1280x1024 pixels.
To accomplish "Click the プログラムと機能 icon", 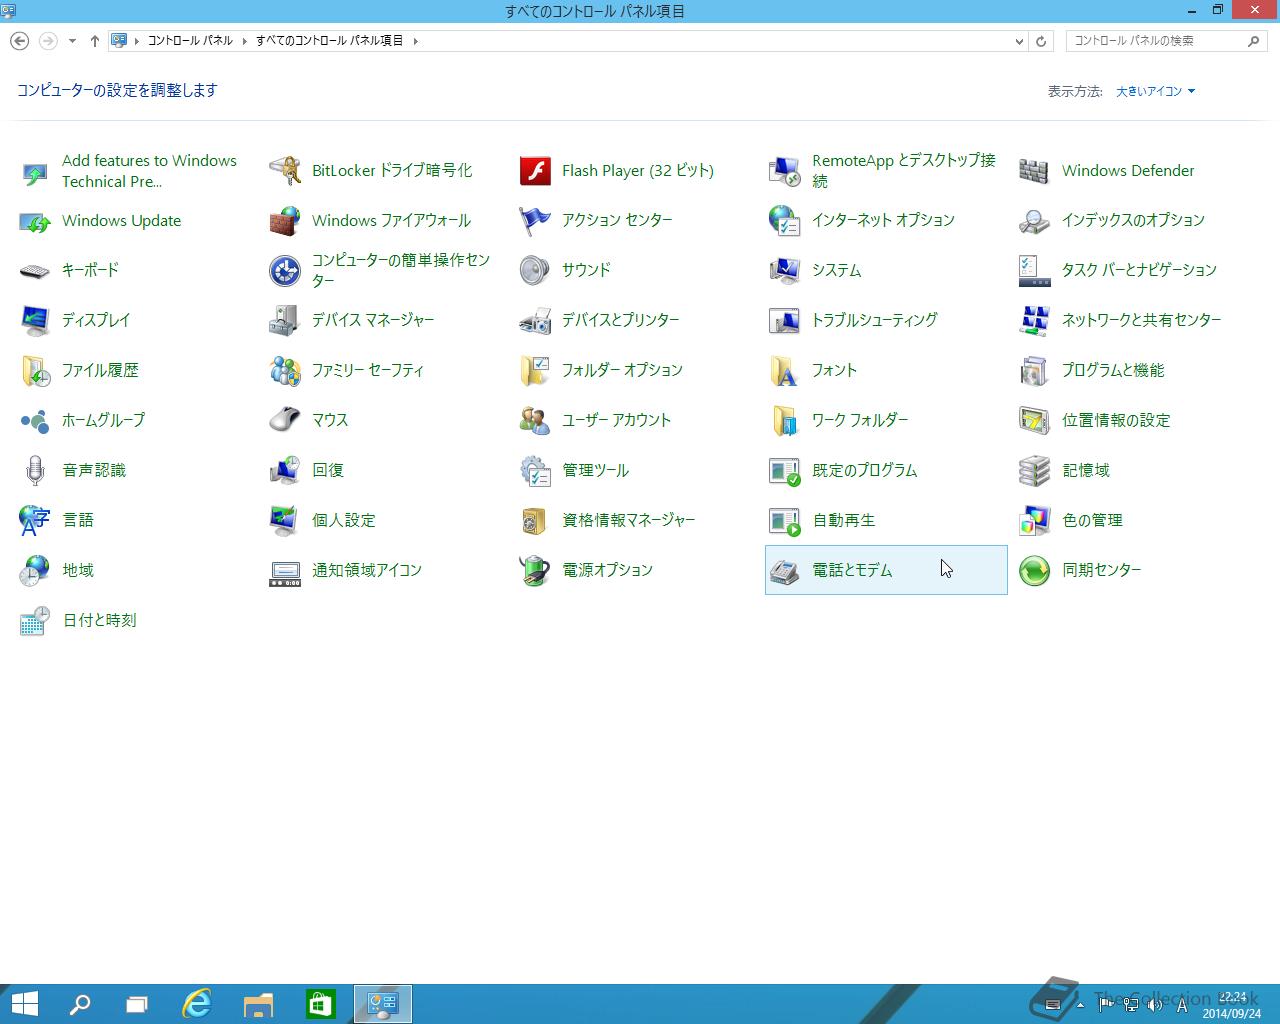I will (x=1035, y=370).
